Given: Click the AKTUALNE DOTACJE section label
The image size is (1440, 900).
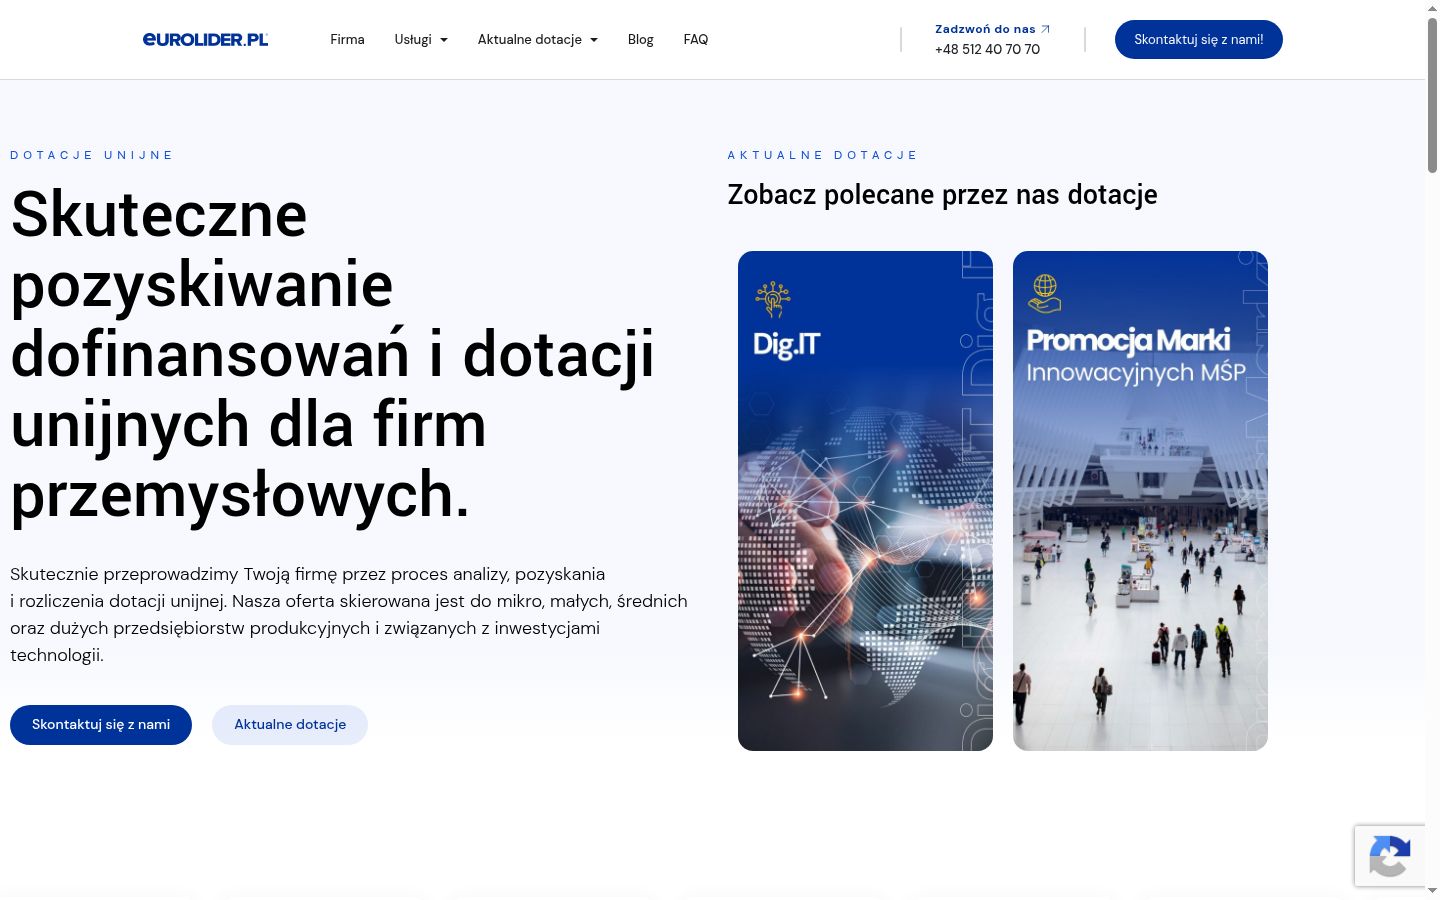Looking at the screenshot, I should (x=822, y=155).
